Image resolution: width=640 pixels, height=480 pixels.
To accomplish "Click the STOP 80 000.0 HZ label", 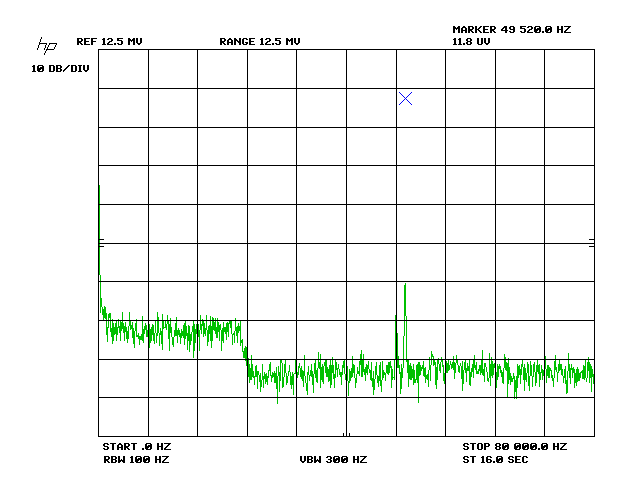I will (x=515, y=447).
